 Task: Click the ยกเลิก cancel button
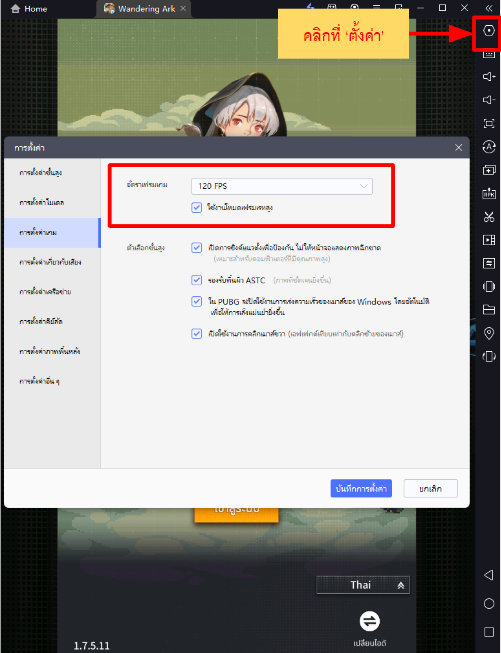pyautogui.click(x=431, y=489)
